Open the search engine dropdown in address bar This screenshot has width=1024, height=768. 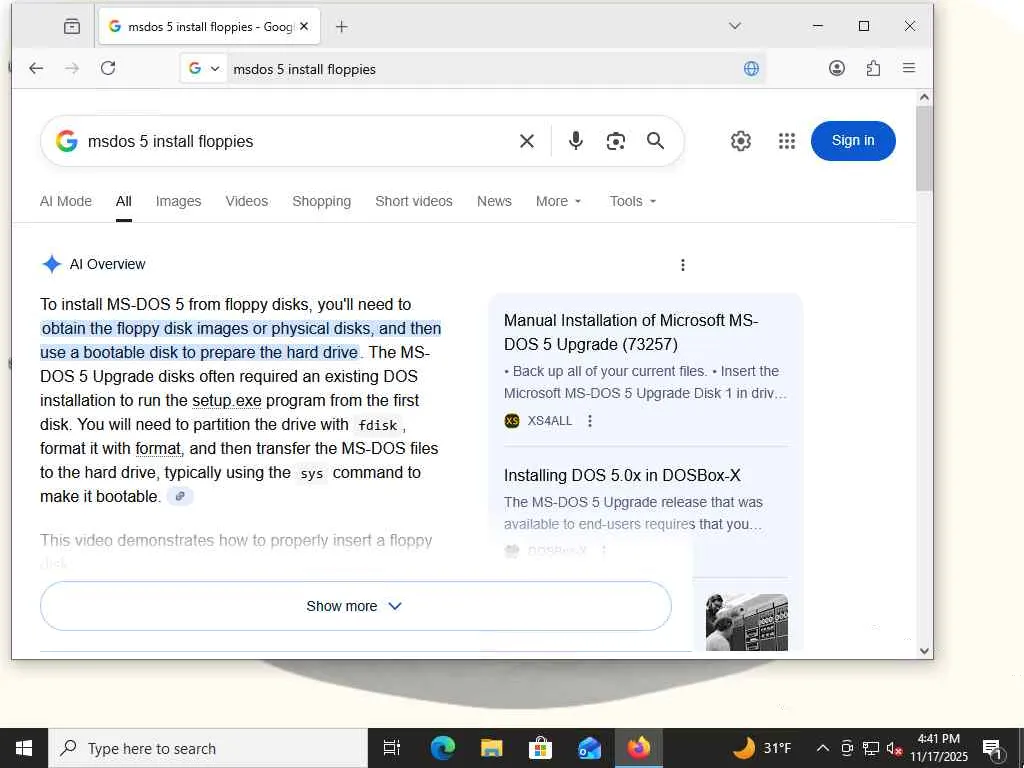coord(204,69)
